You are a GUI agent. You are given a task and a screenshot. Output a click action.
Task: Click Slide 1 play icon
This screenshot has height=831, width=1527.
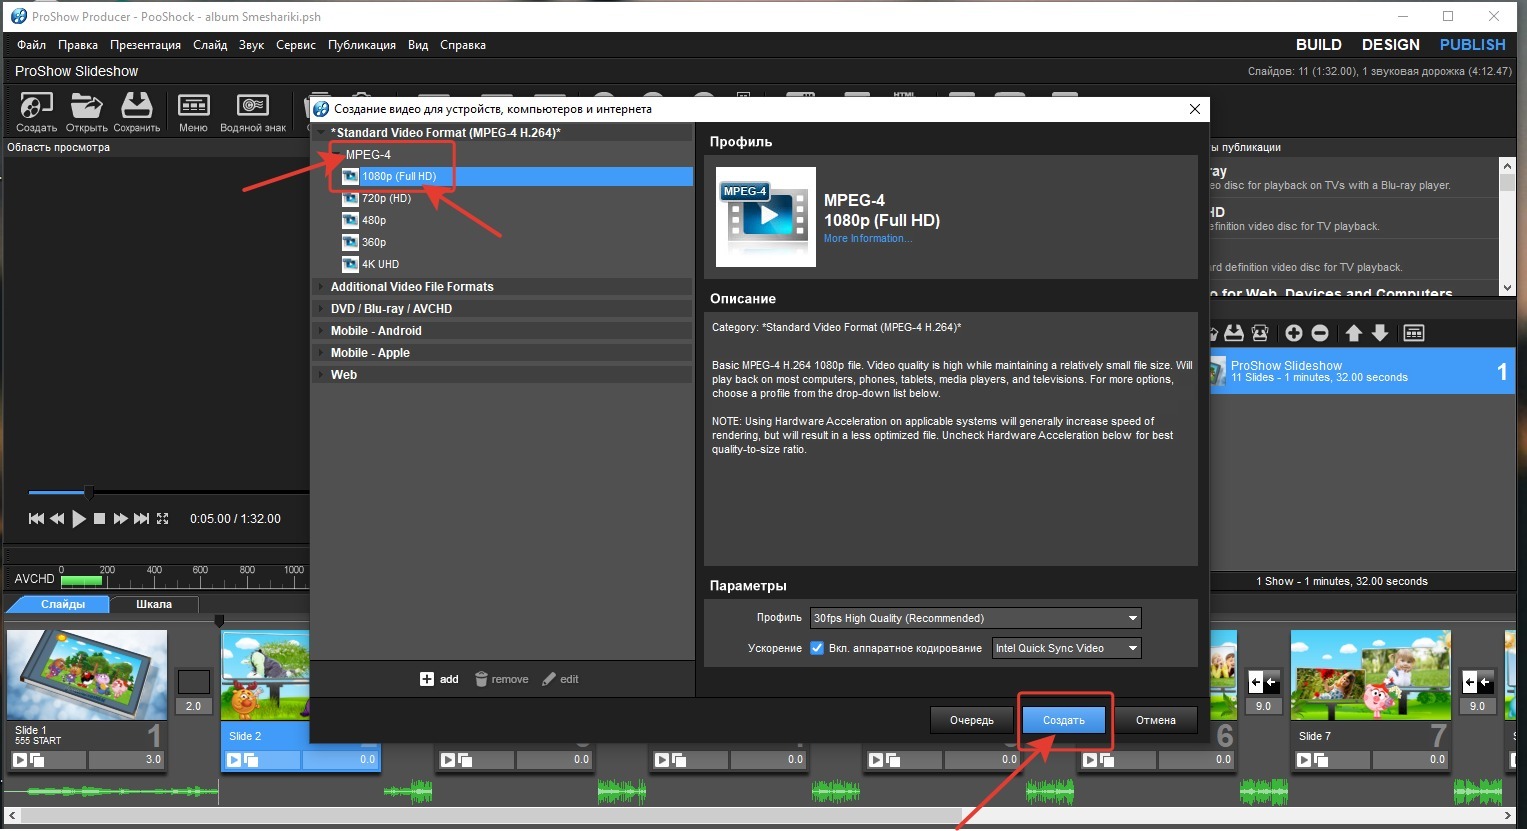[x=20, y=760]
